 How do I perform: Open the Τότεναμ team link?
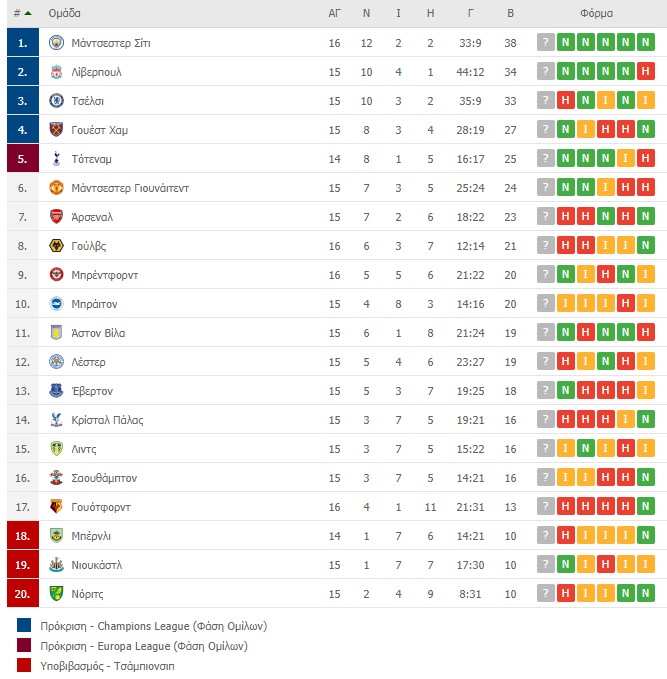tap(91, 159)
